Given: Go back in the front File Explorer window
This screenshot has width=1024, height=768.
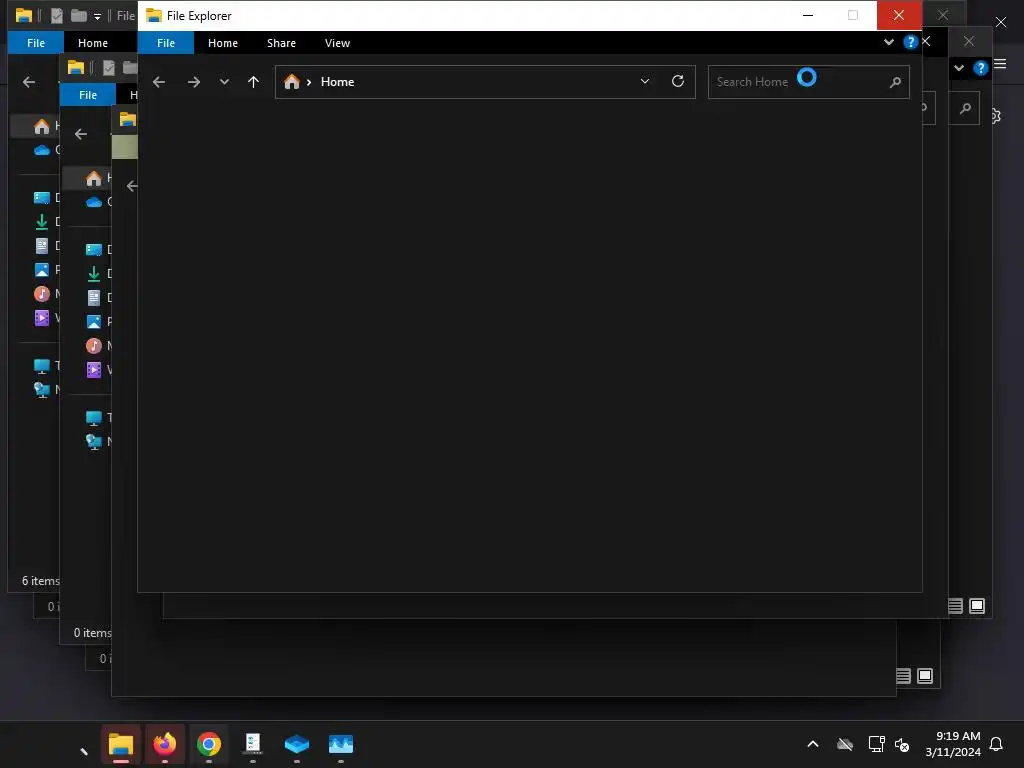Looking at the screenshot, I should 159,82.
